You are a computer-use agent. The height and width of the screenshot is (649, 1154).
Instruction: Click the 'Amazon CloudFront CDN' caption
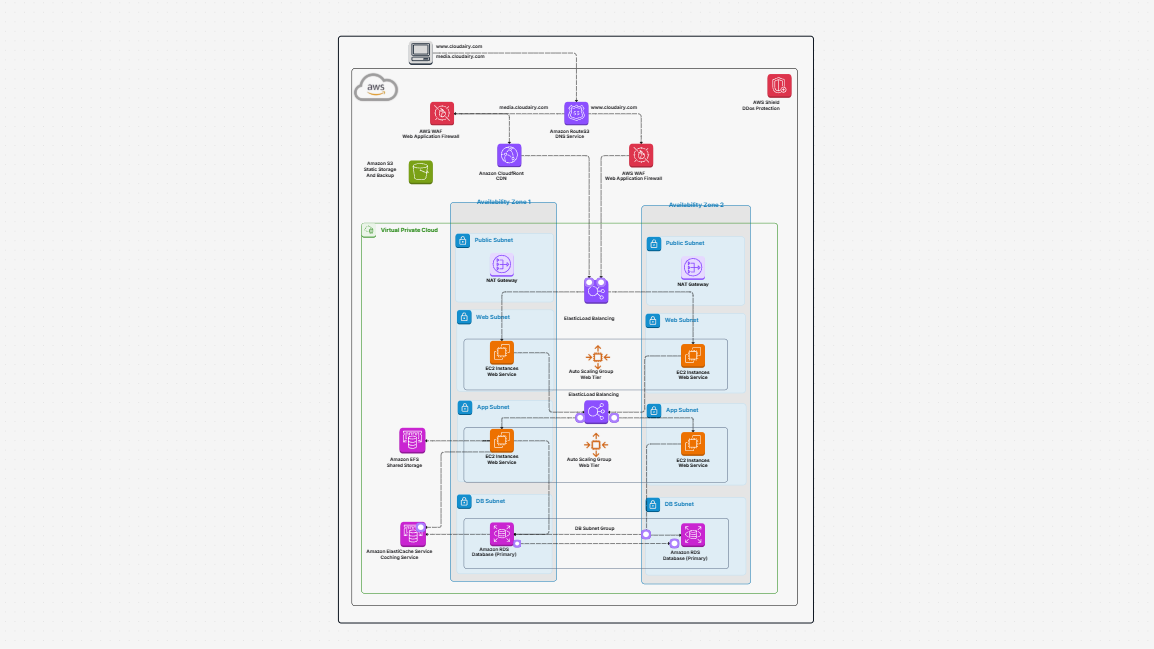tap(501, 176)
